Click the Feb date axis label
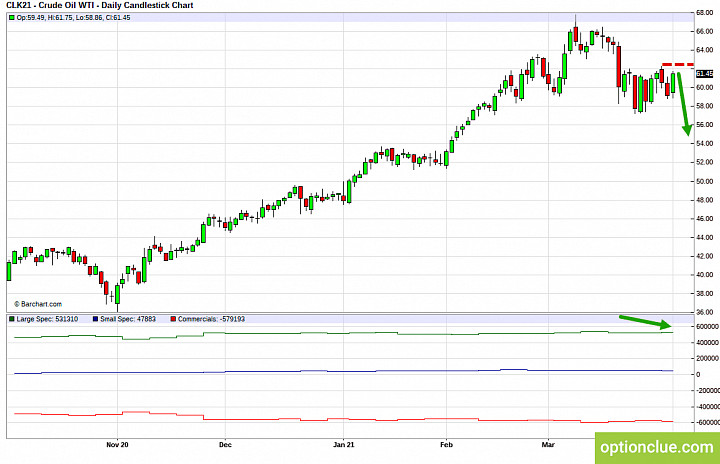 click(x=446, y=445)
